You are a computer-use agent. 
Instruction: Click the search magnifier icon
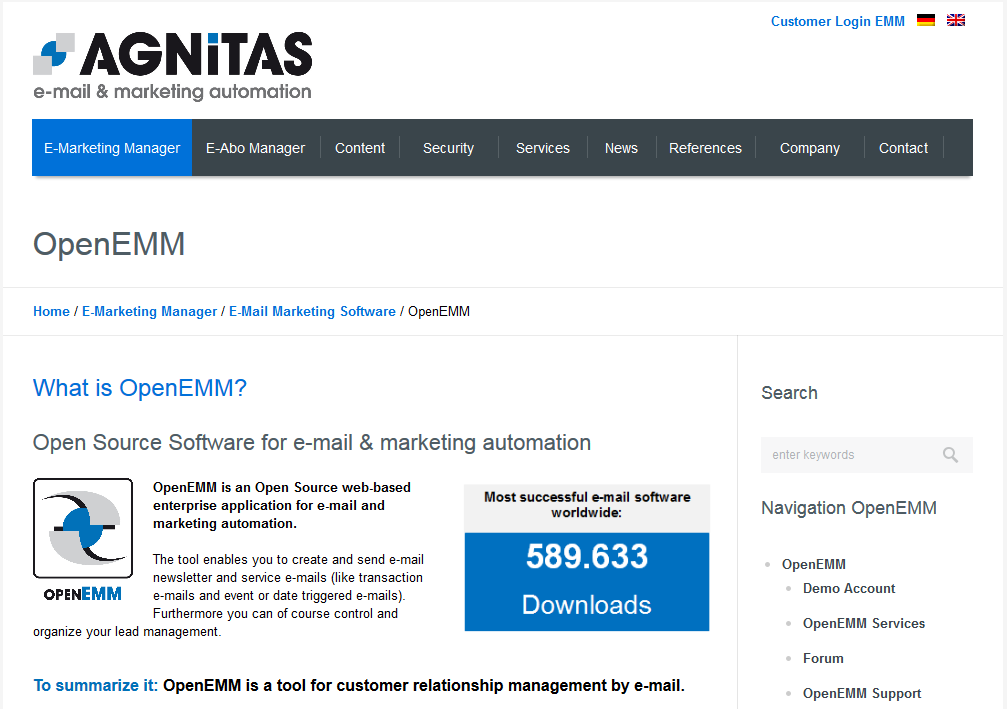pos(950,455)
